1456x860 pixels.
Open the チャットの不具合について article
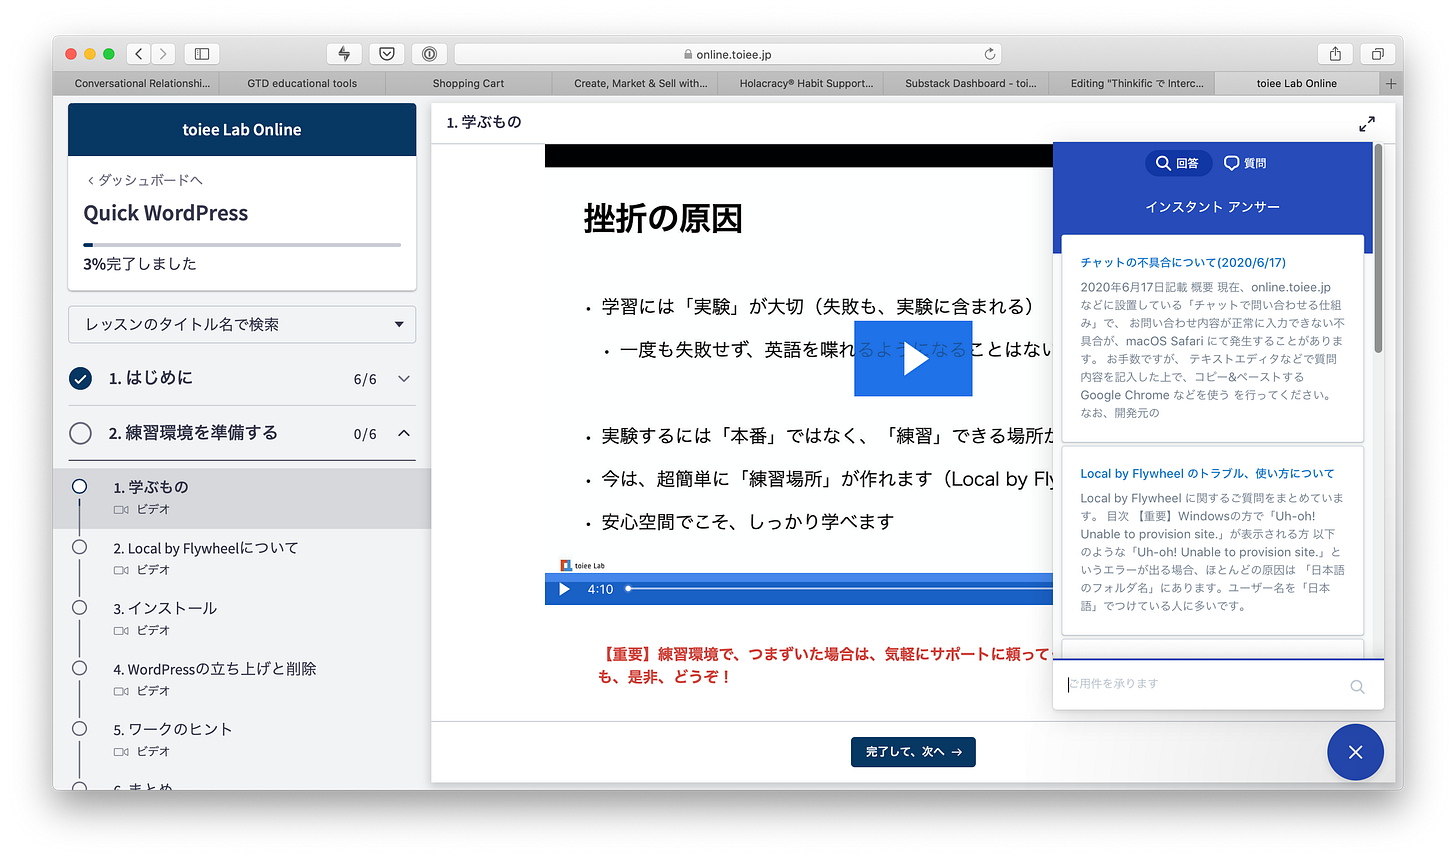(x=1183, y=262)
